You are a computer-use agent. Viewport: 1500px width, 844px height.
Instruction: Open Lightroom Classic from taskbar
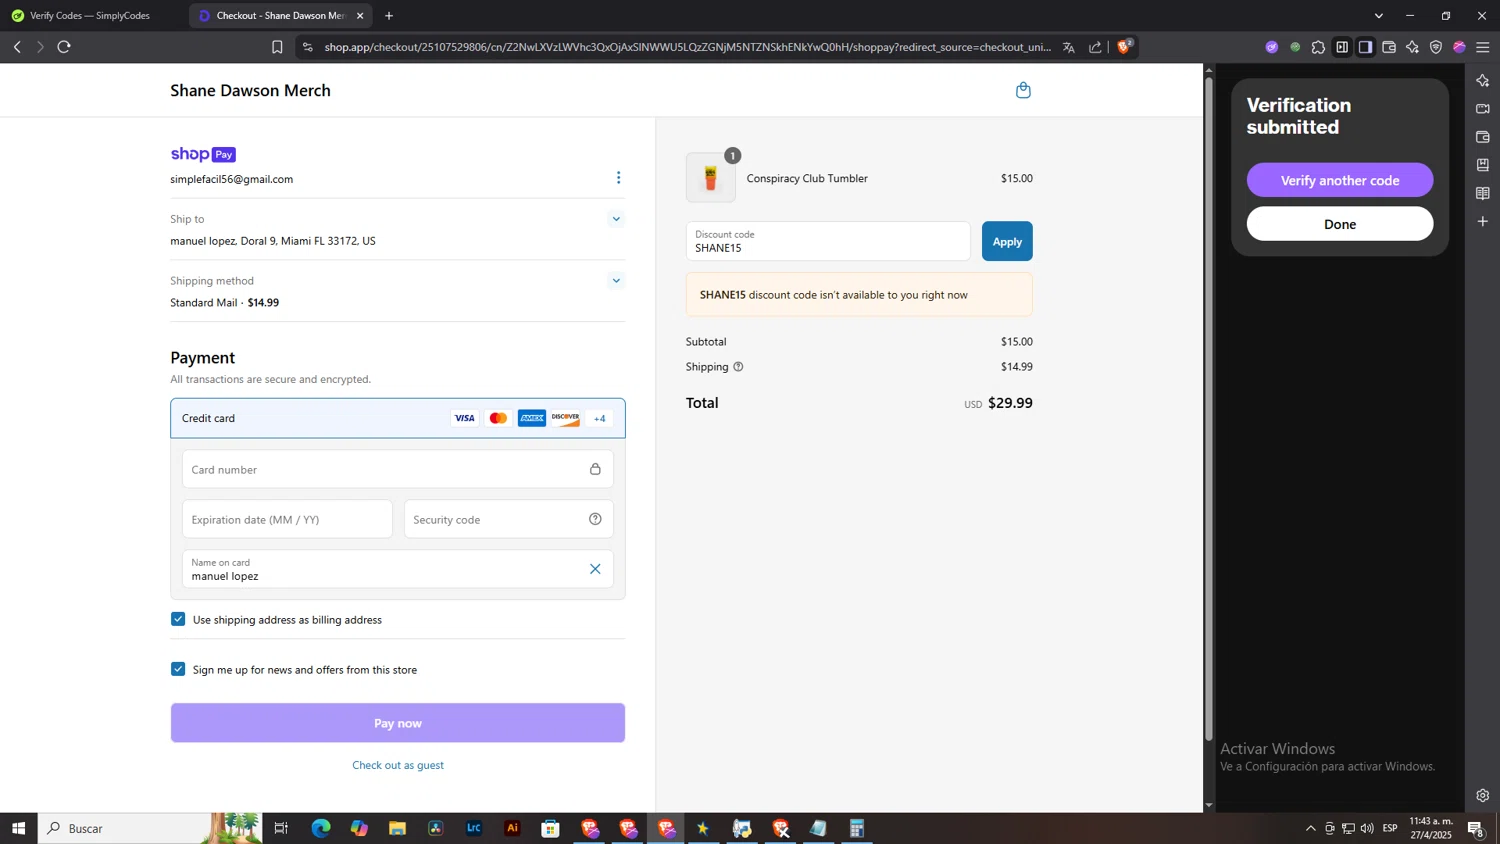pyautogui.click(x=474, y=828)
